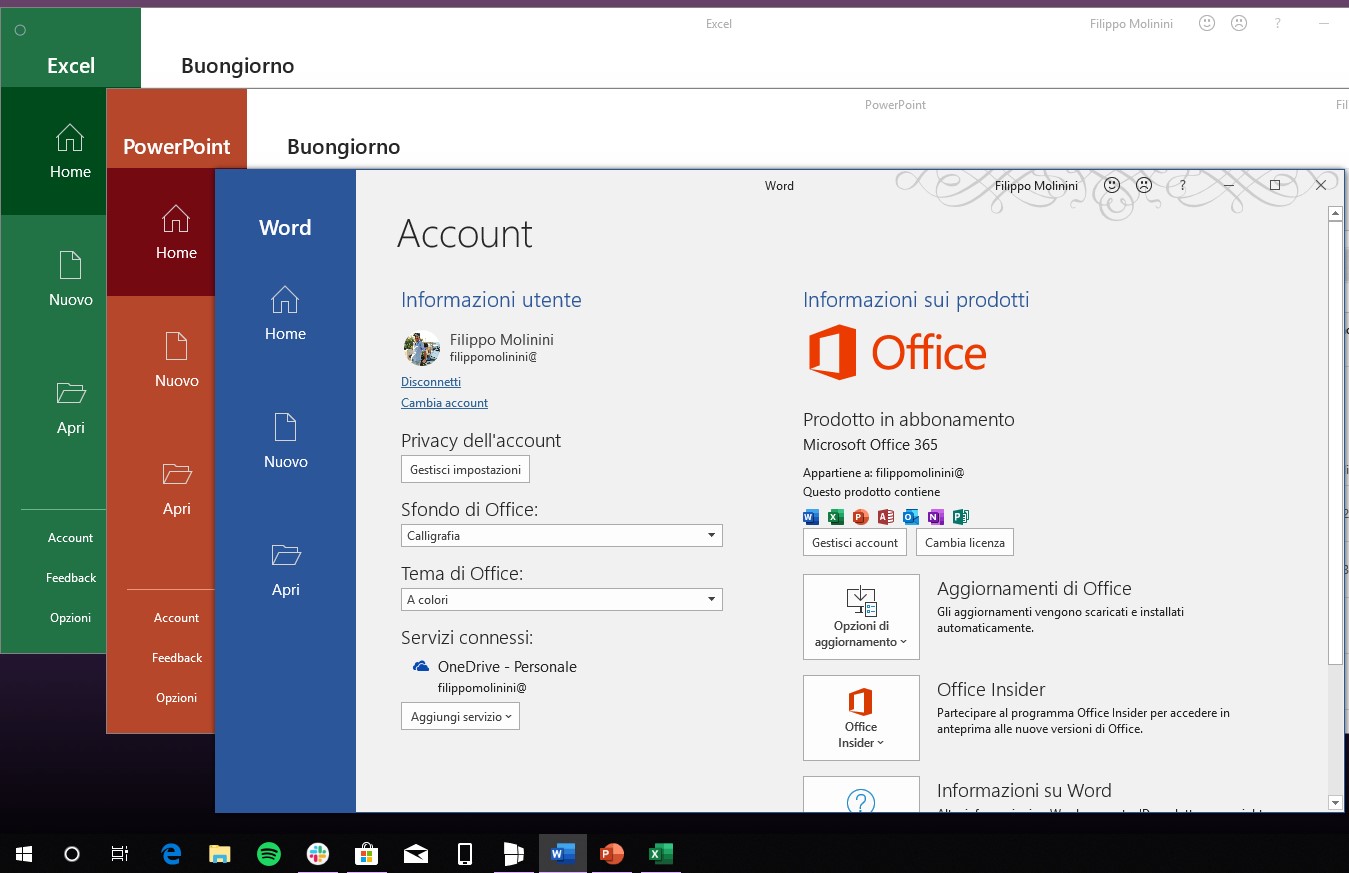1349x873 pixels.
Task: Click the scroll down arrow in Word
Action: coord(1335,802)
